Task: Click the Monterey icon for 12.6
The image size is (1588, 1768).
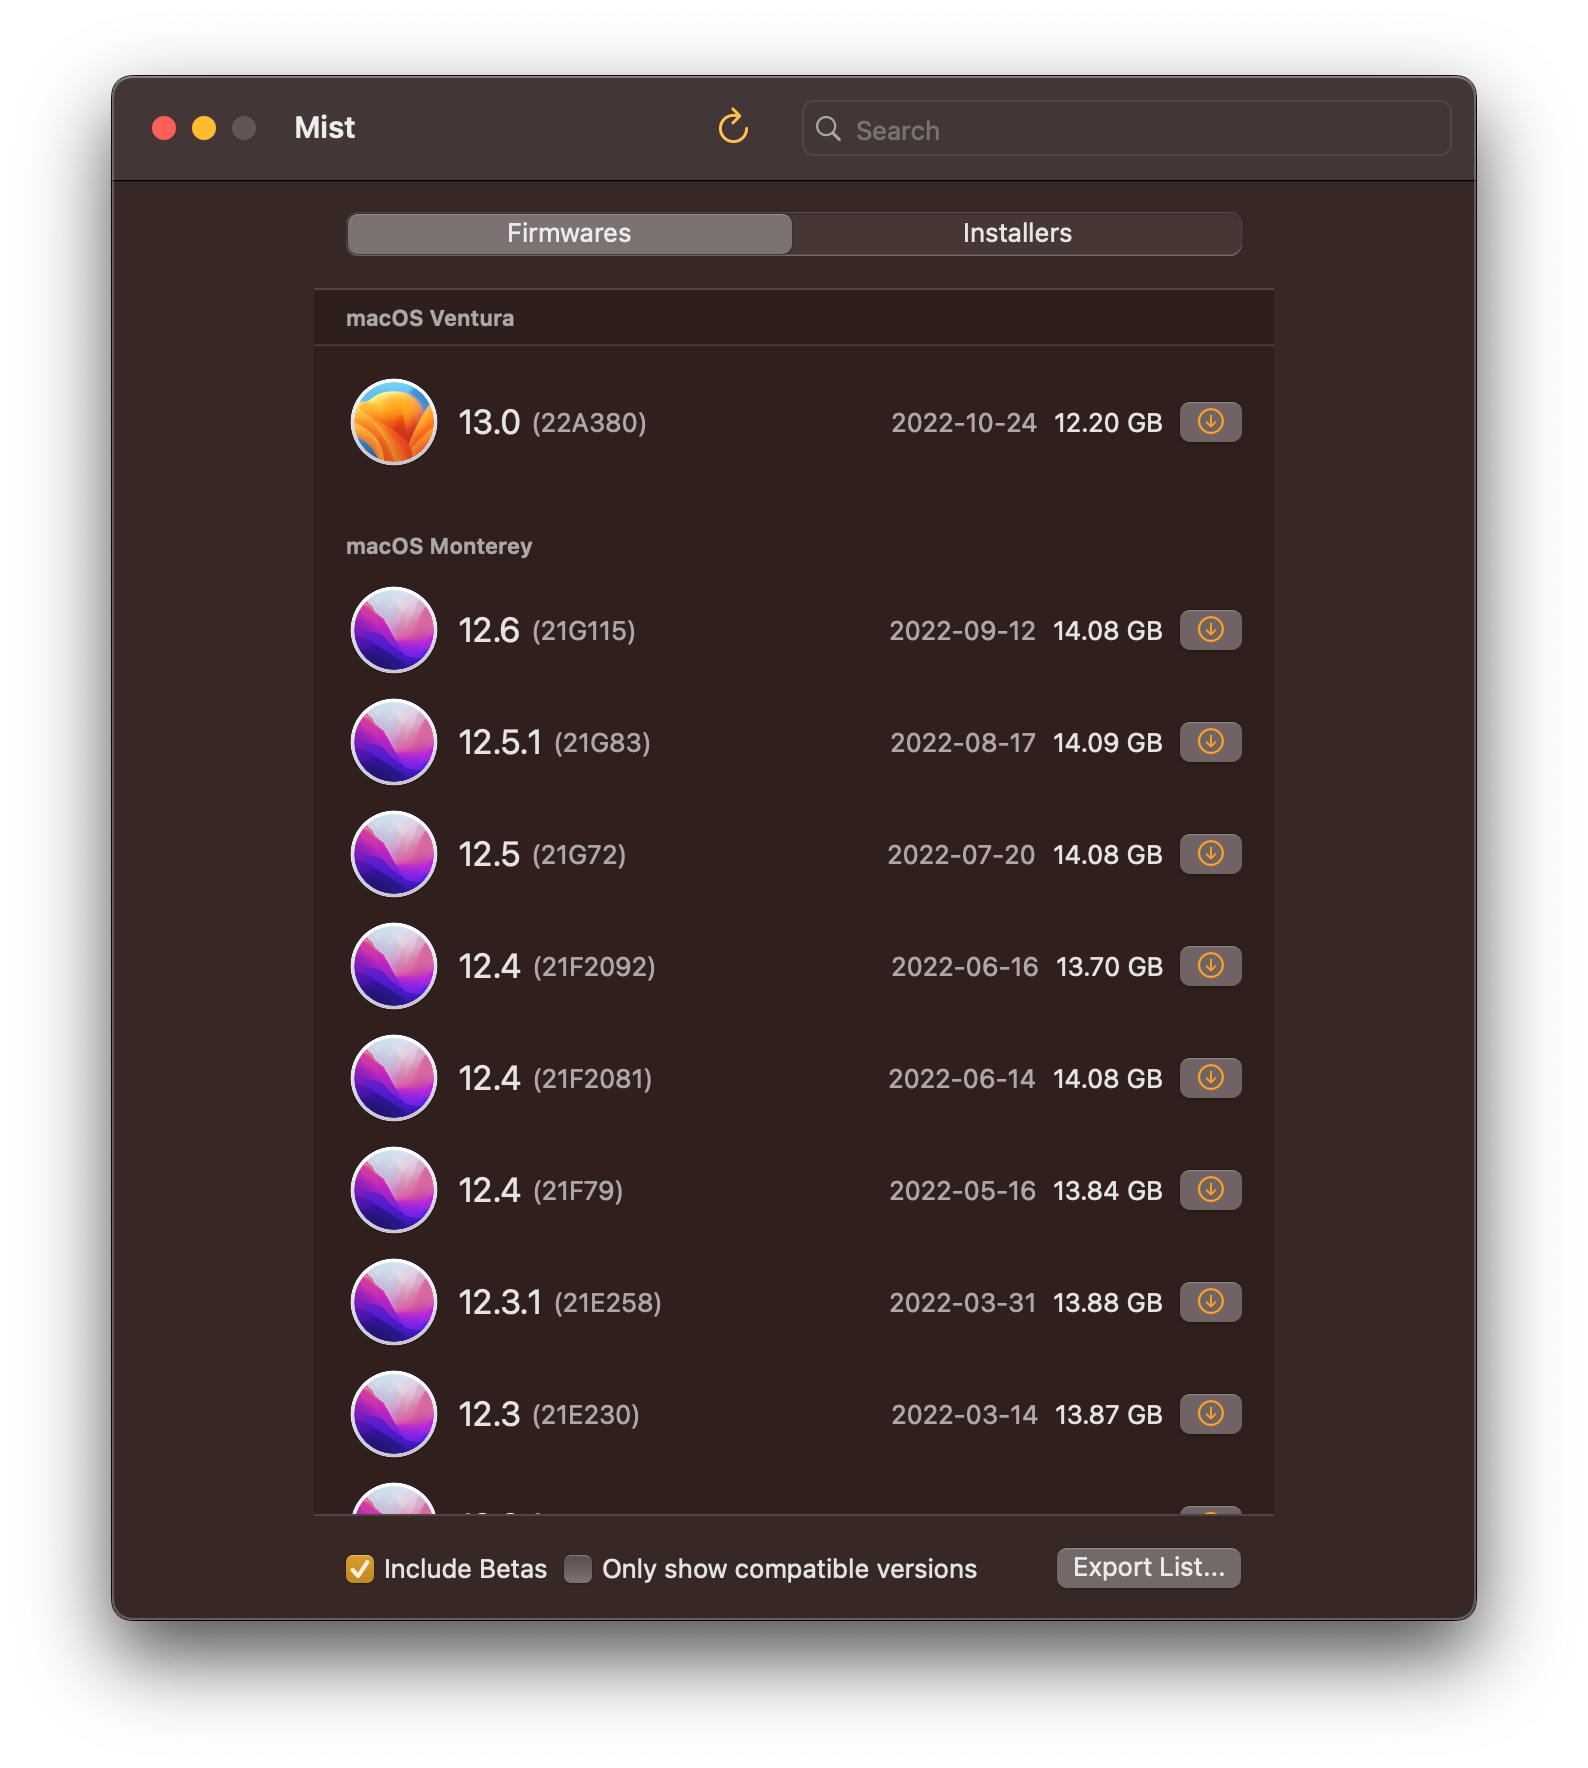Action: coord(394,630)
